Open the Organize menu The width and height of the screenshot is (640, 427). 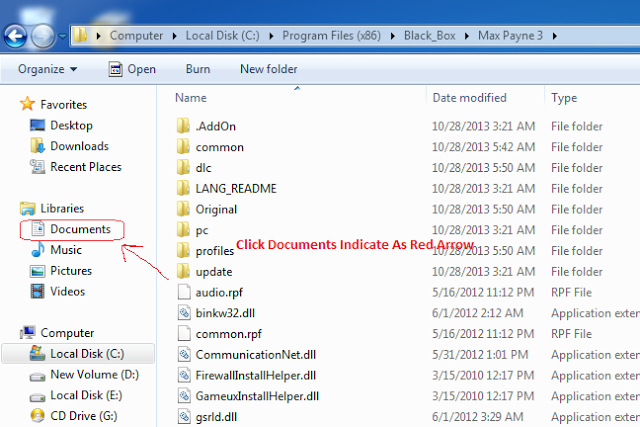[47, 69]
